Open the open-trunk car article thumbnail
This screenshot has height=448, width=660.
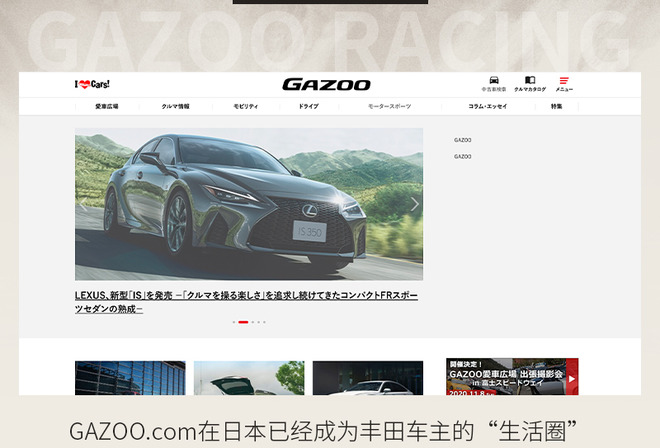(x=249, y=378)
